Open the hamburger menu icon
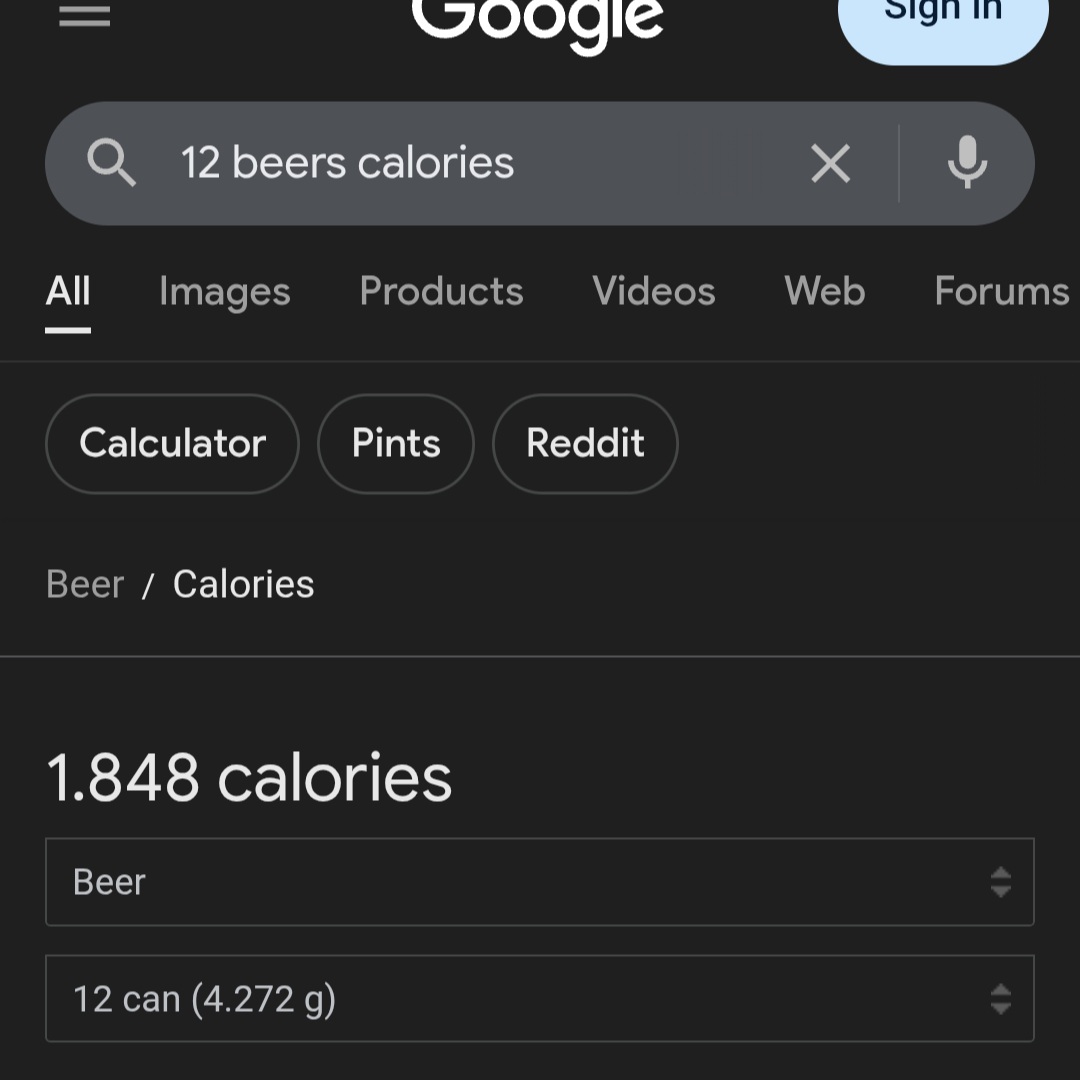 (84, 15)
